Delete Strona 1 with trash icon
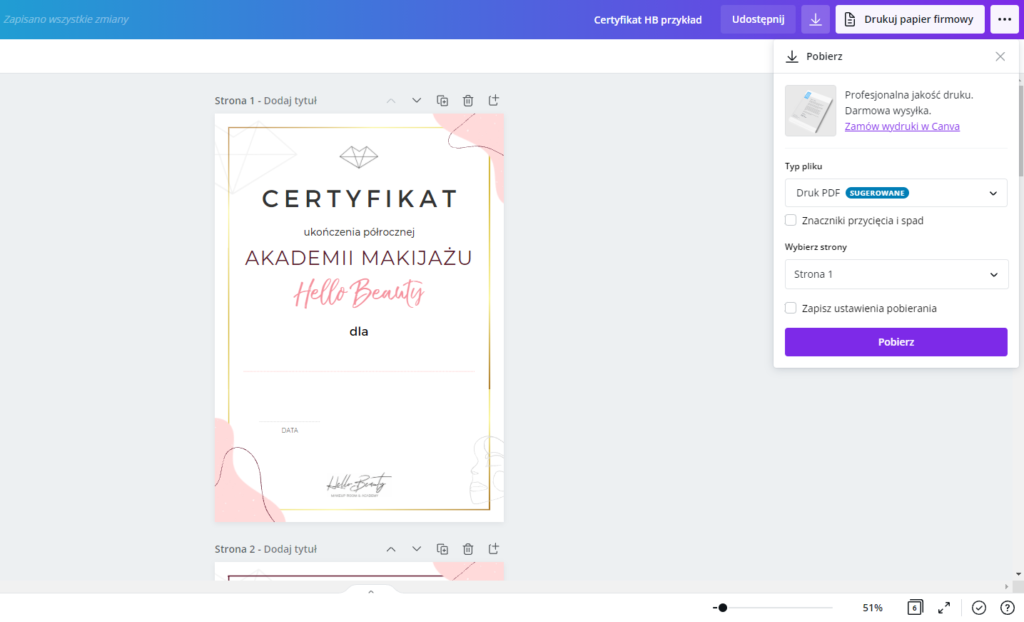 click(x=468, y=101)
